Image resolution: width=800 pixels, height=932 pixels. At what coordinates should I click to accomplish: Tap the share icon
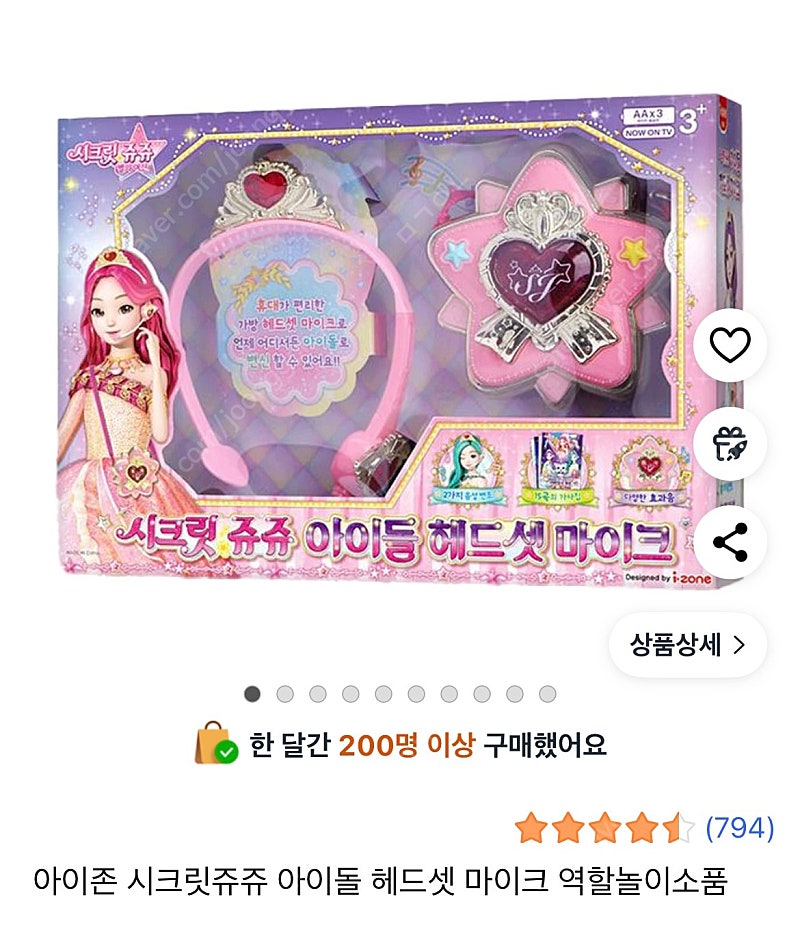pos(730,542)
